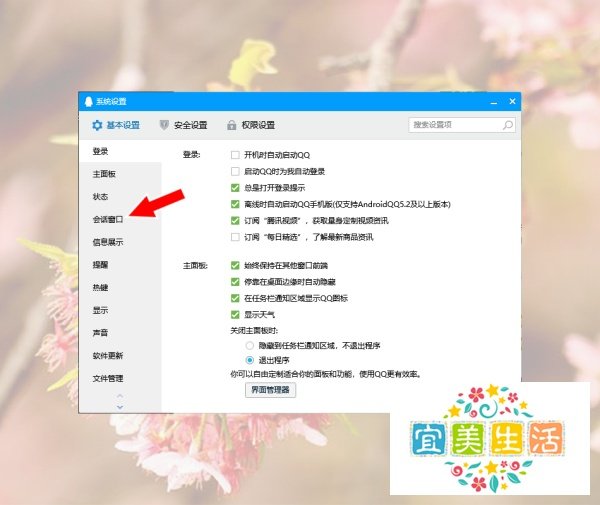The image size is (600, 505).
Task: Uncheck 总是打开登录提示
Action: (x=235, y=188)
